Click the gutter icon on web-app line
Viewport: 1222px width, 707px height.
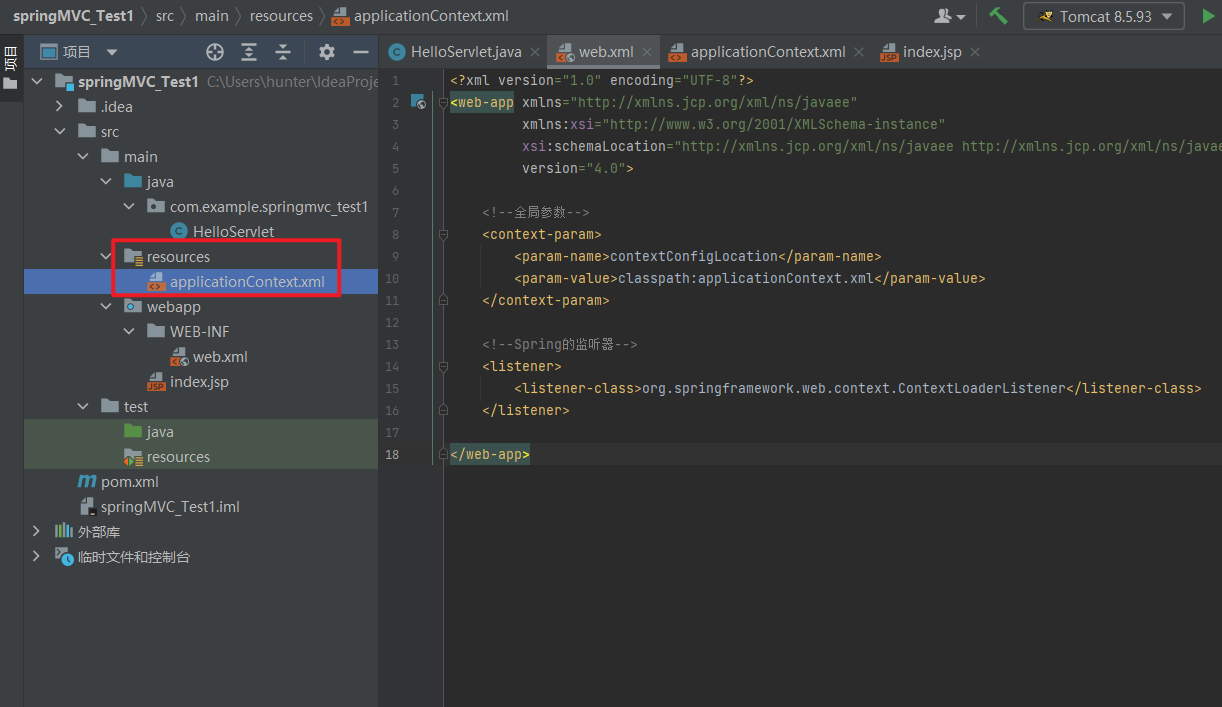click(x=420, y=102)
